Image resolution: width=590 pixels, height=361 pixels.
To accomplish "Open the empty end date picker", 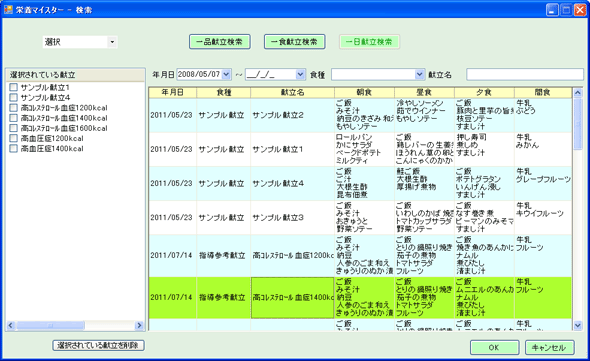I will coord(300,75).
